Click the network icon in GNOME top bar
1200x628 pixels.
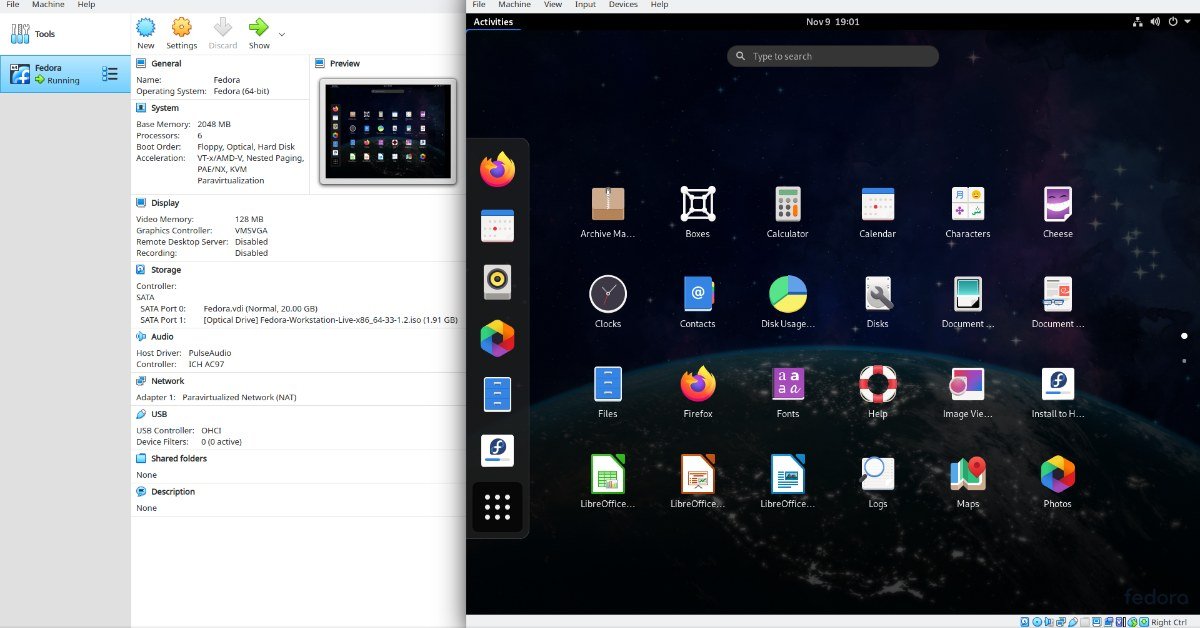click(x=1138, y=21)
